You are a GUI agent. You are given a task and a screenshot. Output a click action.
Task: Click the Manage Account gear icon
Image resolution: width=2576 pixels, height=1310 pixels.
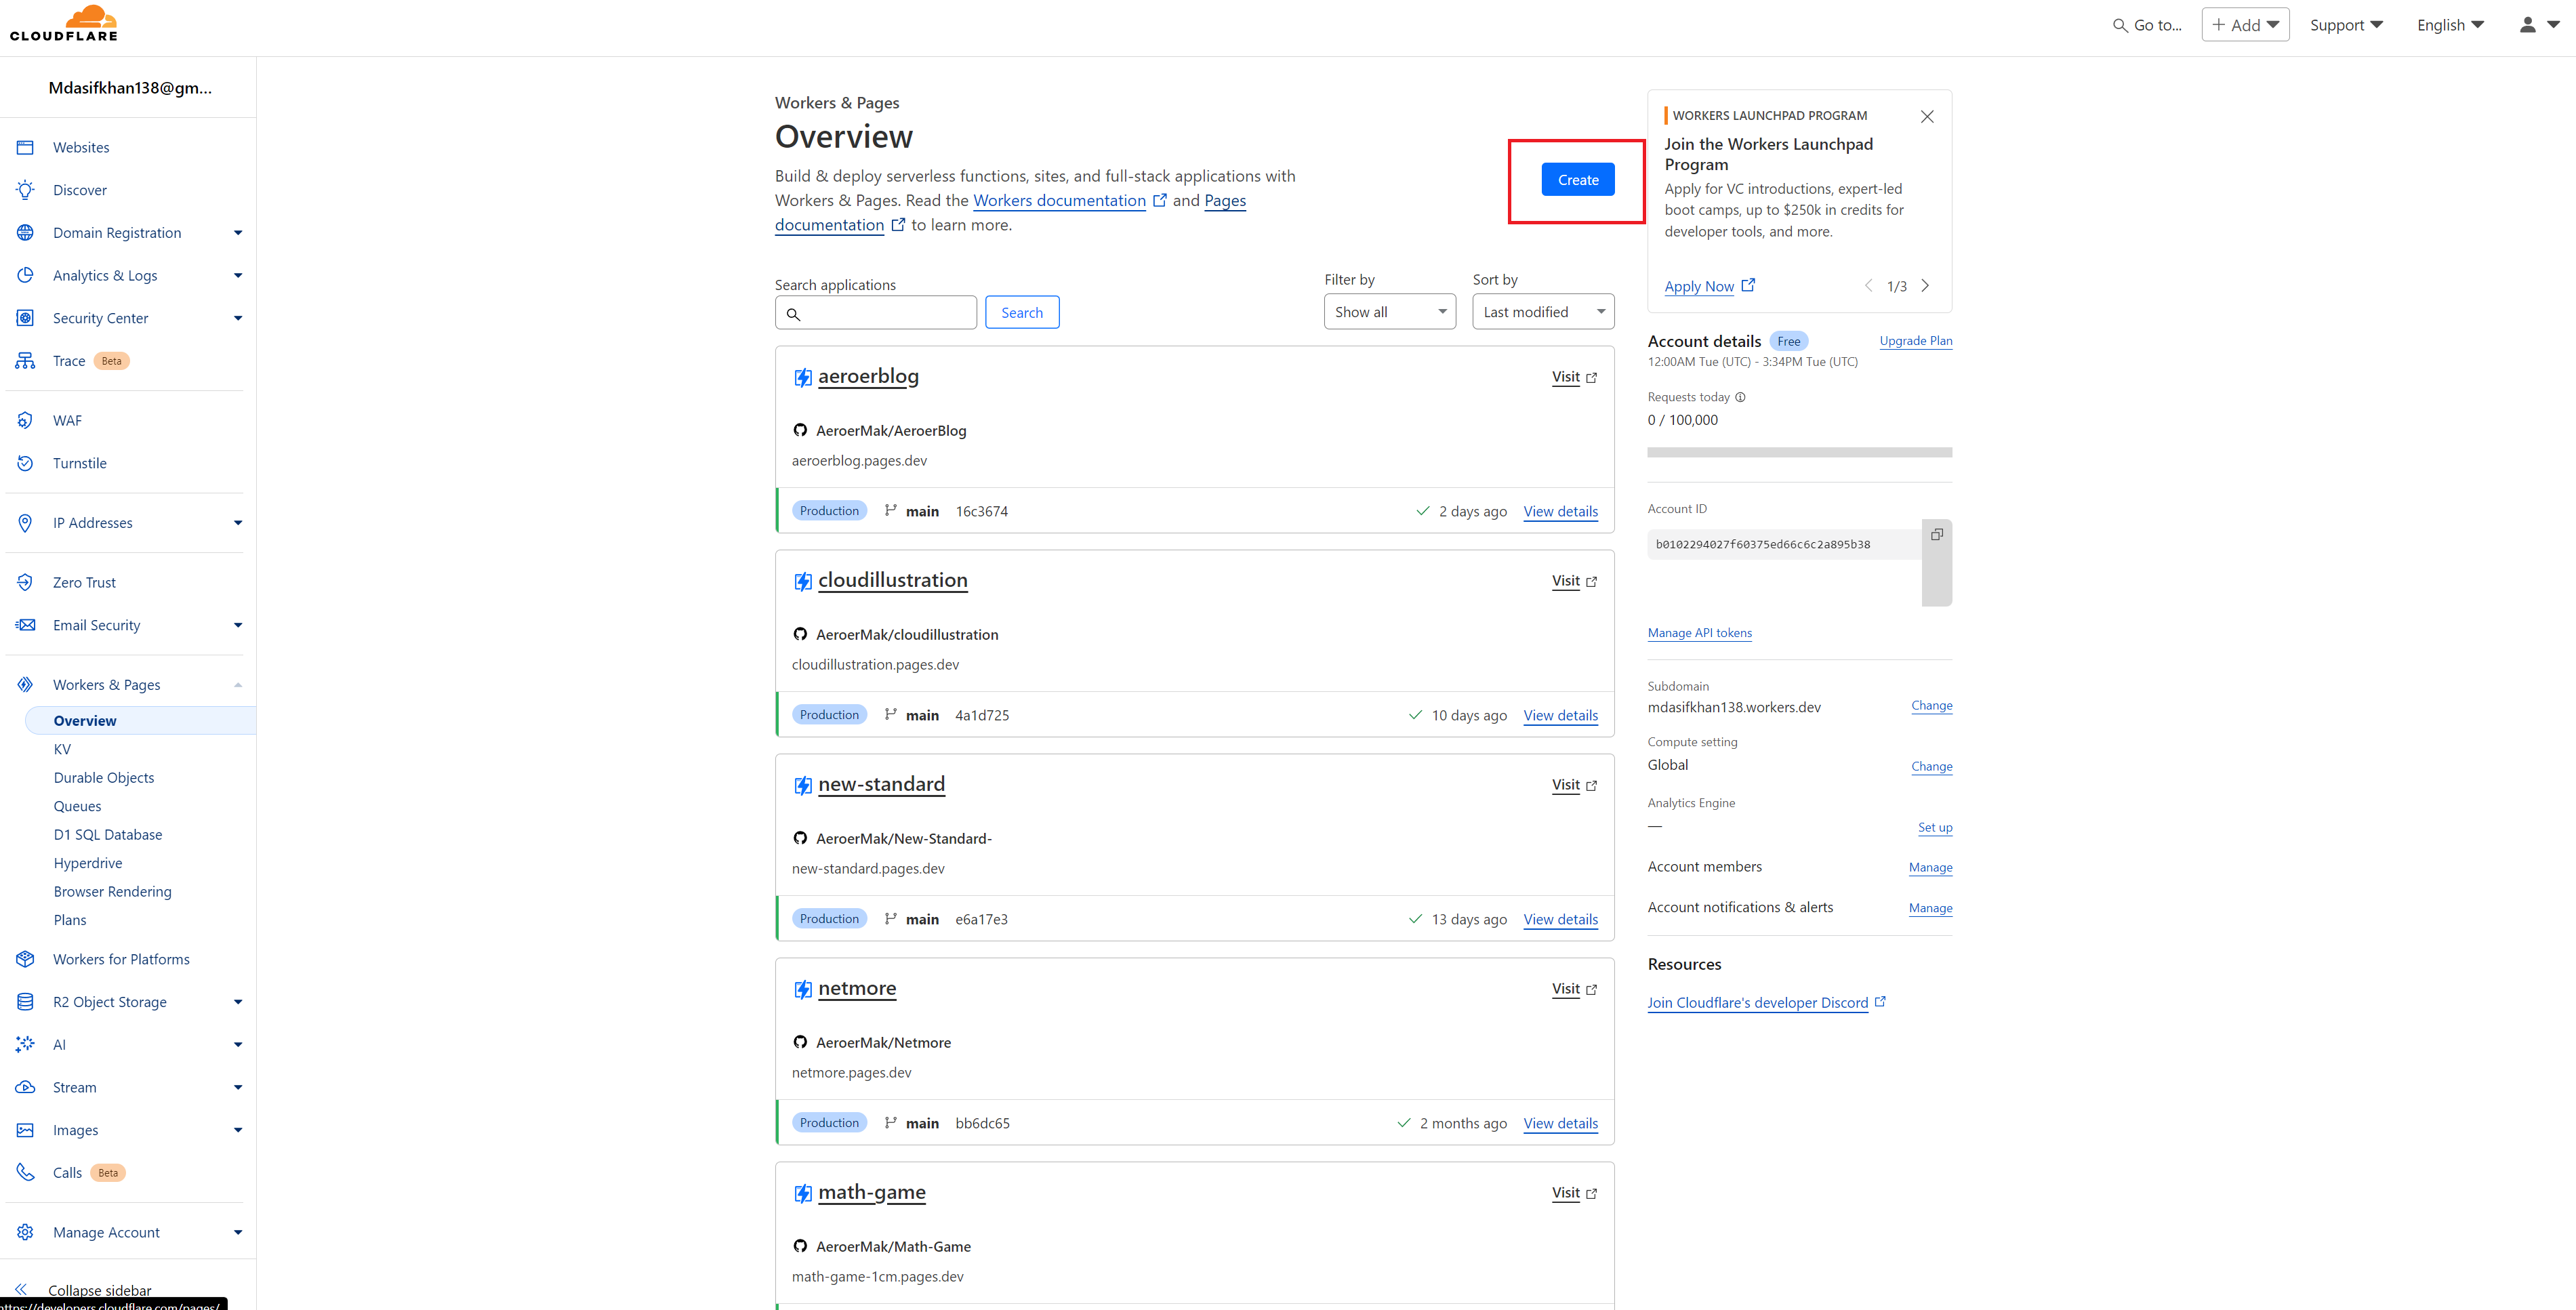[x=25, y=1232]
